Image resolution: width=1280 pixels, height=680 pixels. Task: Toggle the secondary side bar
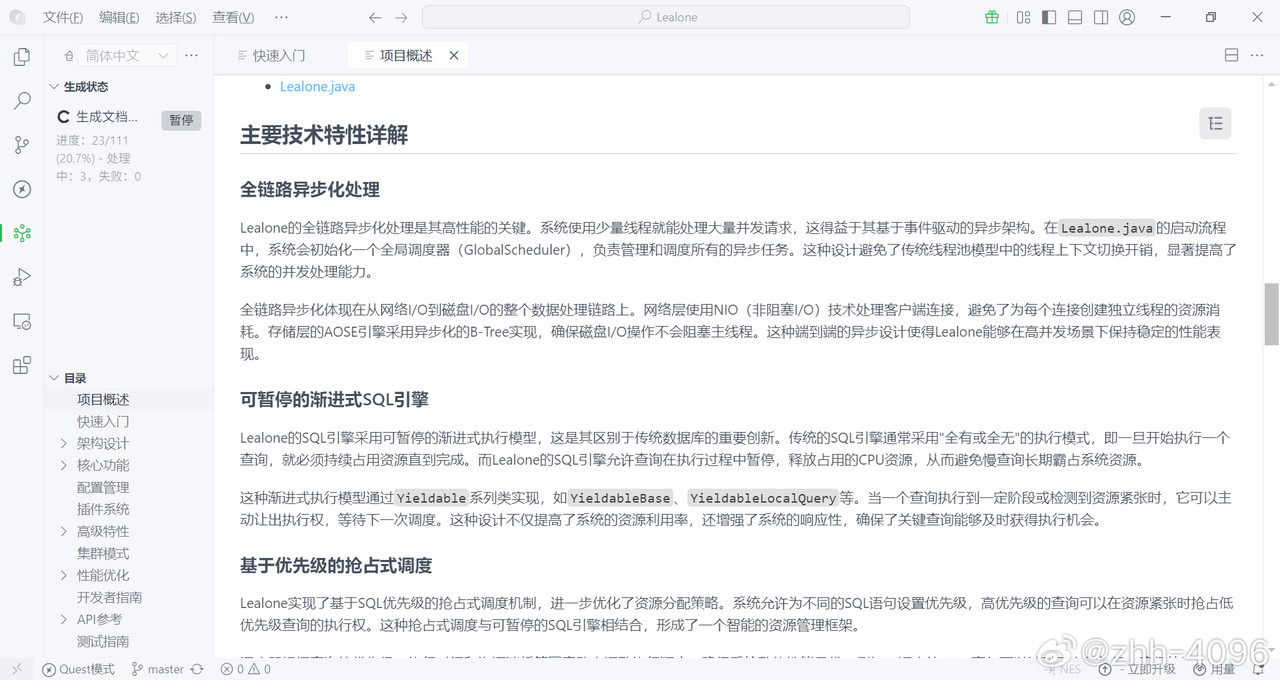pyautogui.click(x=1101, y=17)
